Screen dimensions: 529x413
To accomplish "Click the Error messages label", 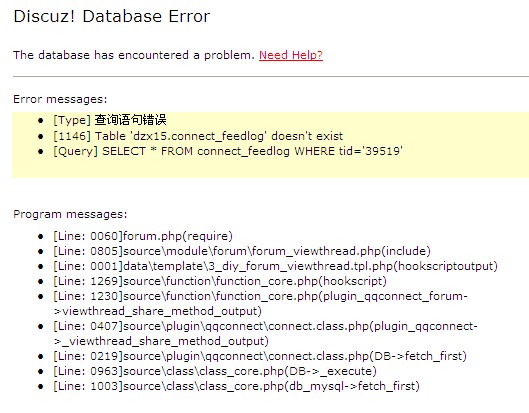I will [60, 99].
